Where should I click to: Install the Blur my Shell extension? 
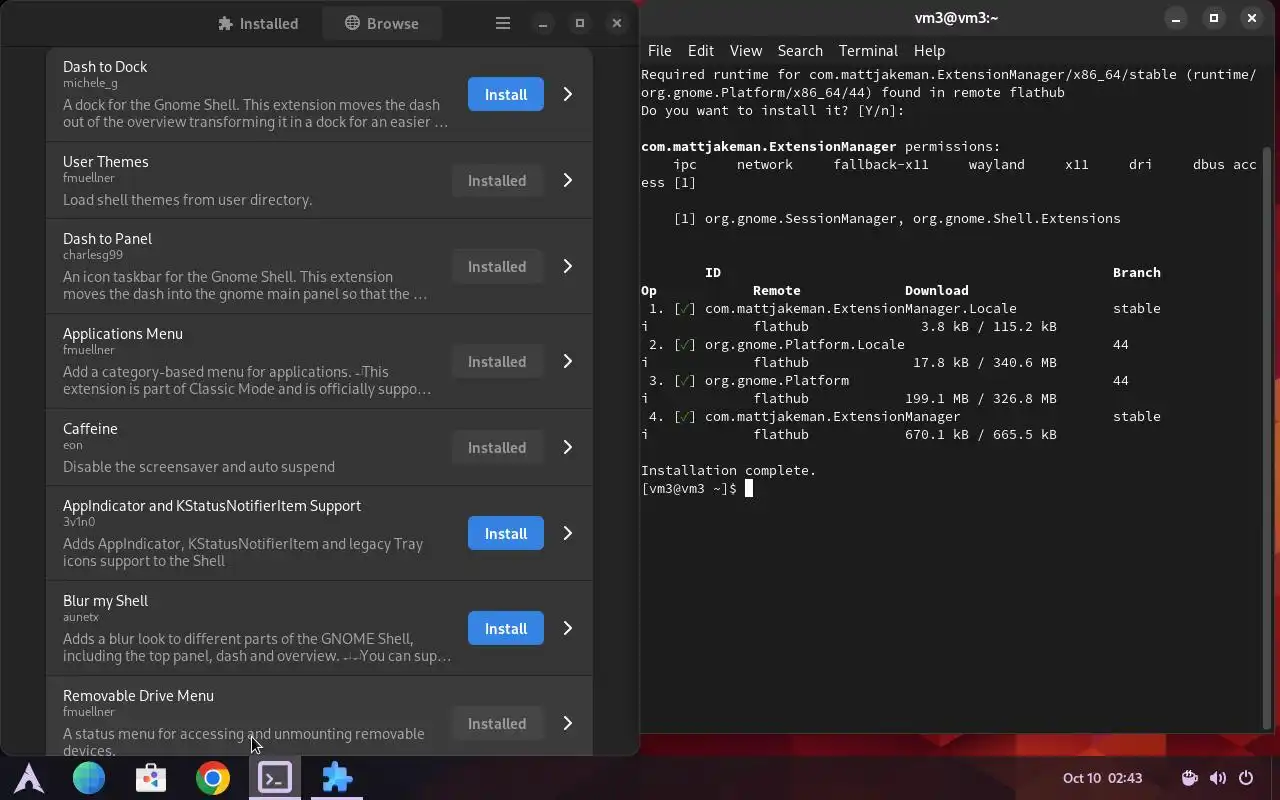coord(506,628)
